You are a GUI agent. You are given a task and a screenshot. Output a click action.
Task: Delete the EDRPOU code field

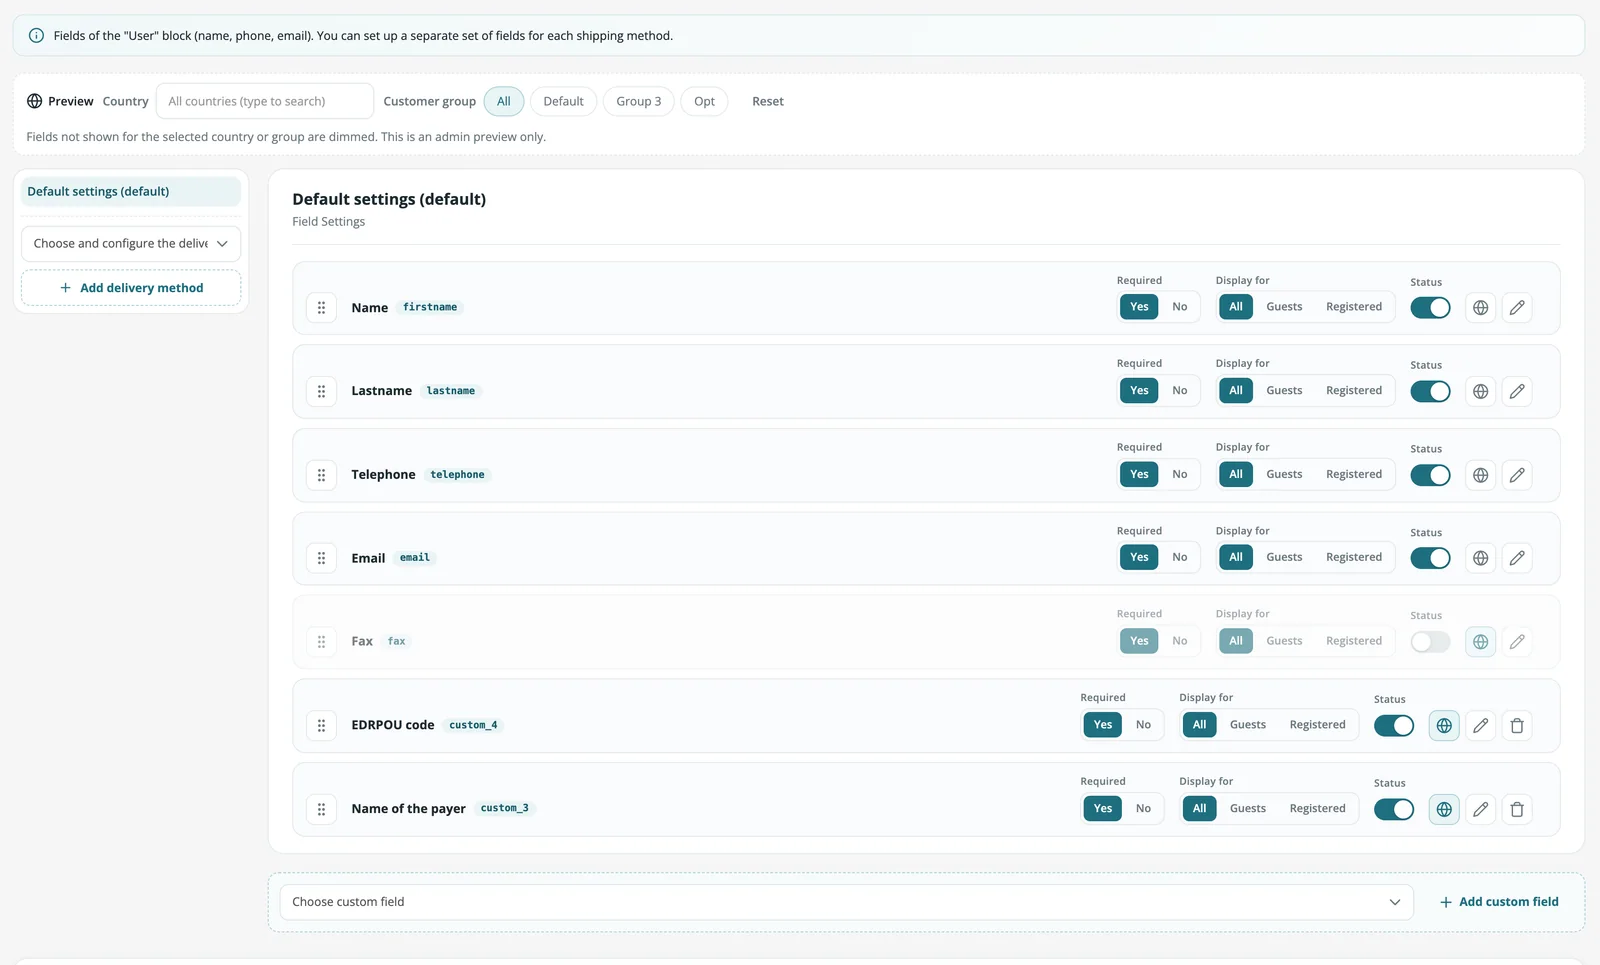[1517, 726]
